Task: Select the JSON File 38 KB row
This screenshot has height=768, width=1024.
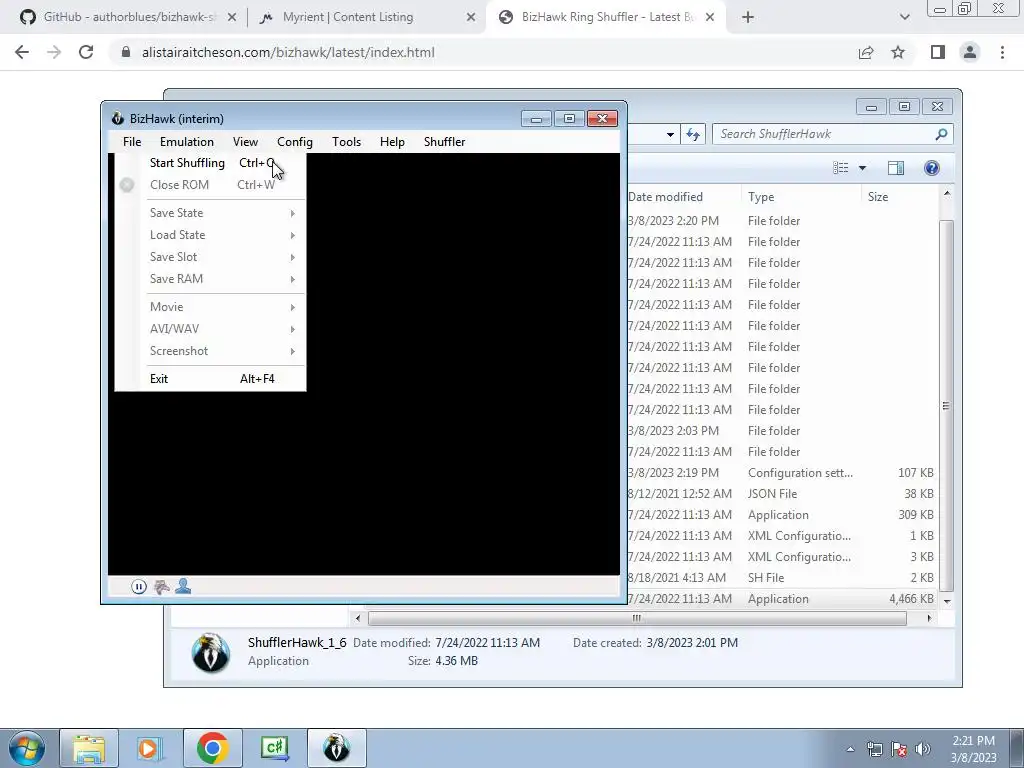Action: pyautogui.click(x=780, y=494)
